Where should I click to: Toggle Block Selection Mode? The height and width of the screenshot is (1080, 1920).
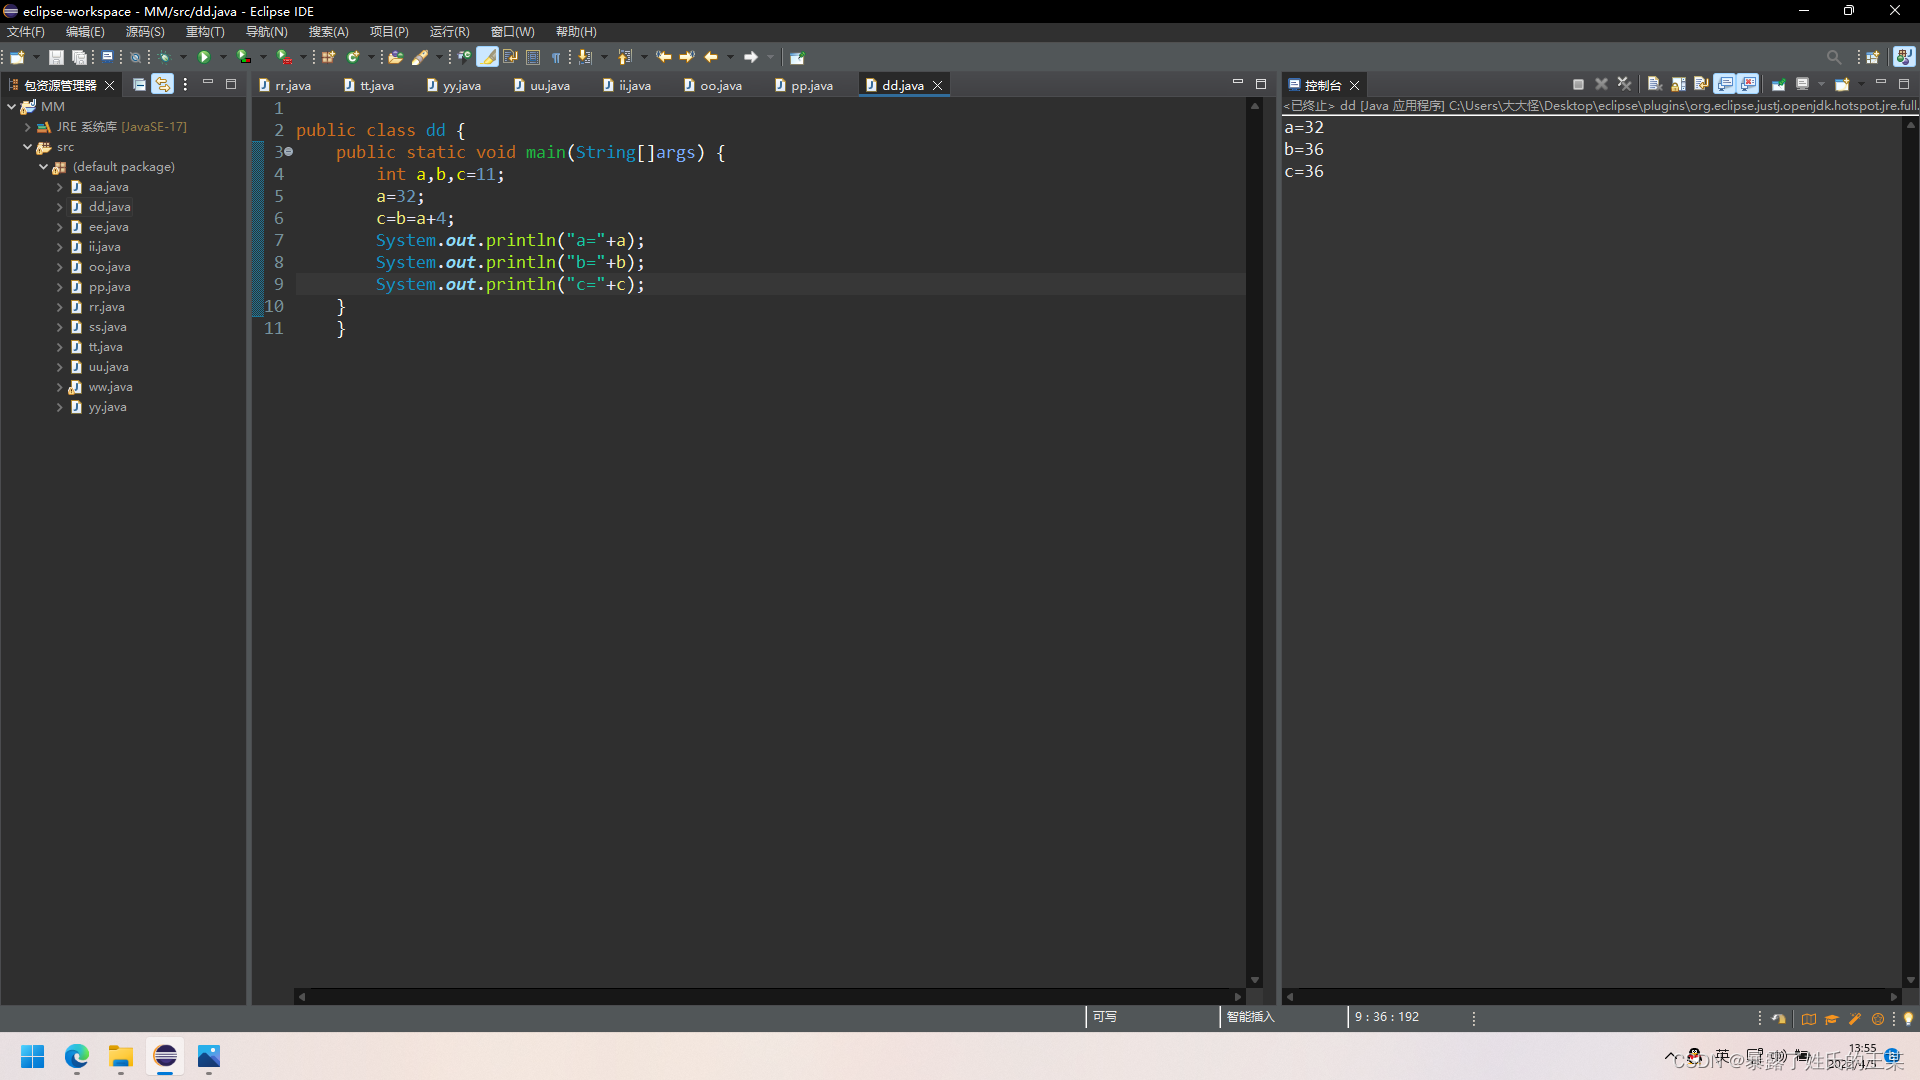[x=533, y=57]
